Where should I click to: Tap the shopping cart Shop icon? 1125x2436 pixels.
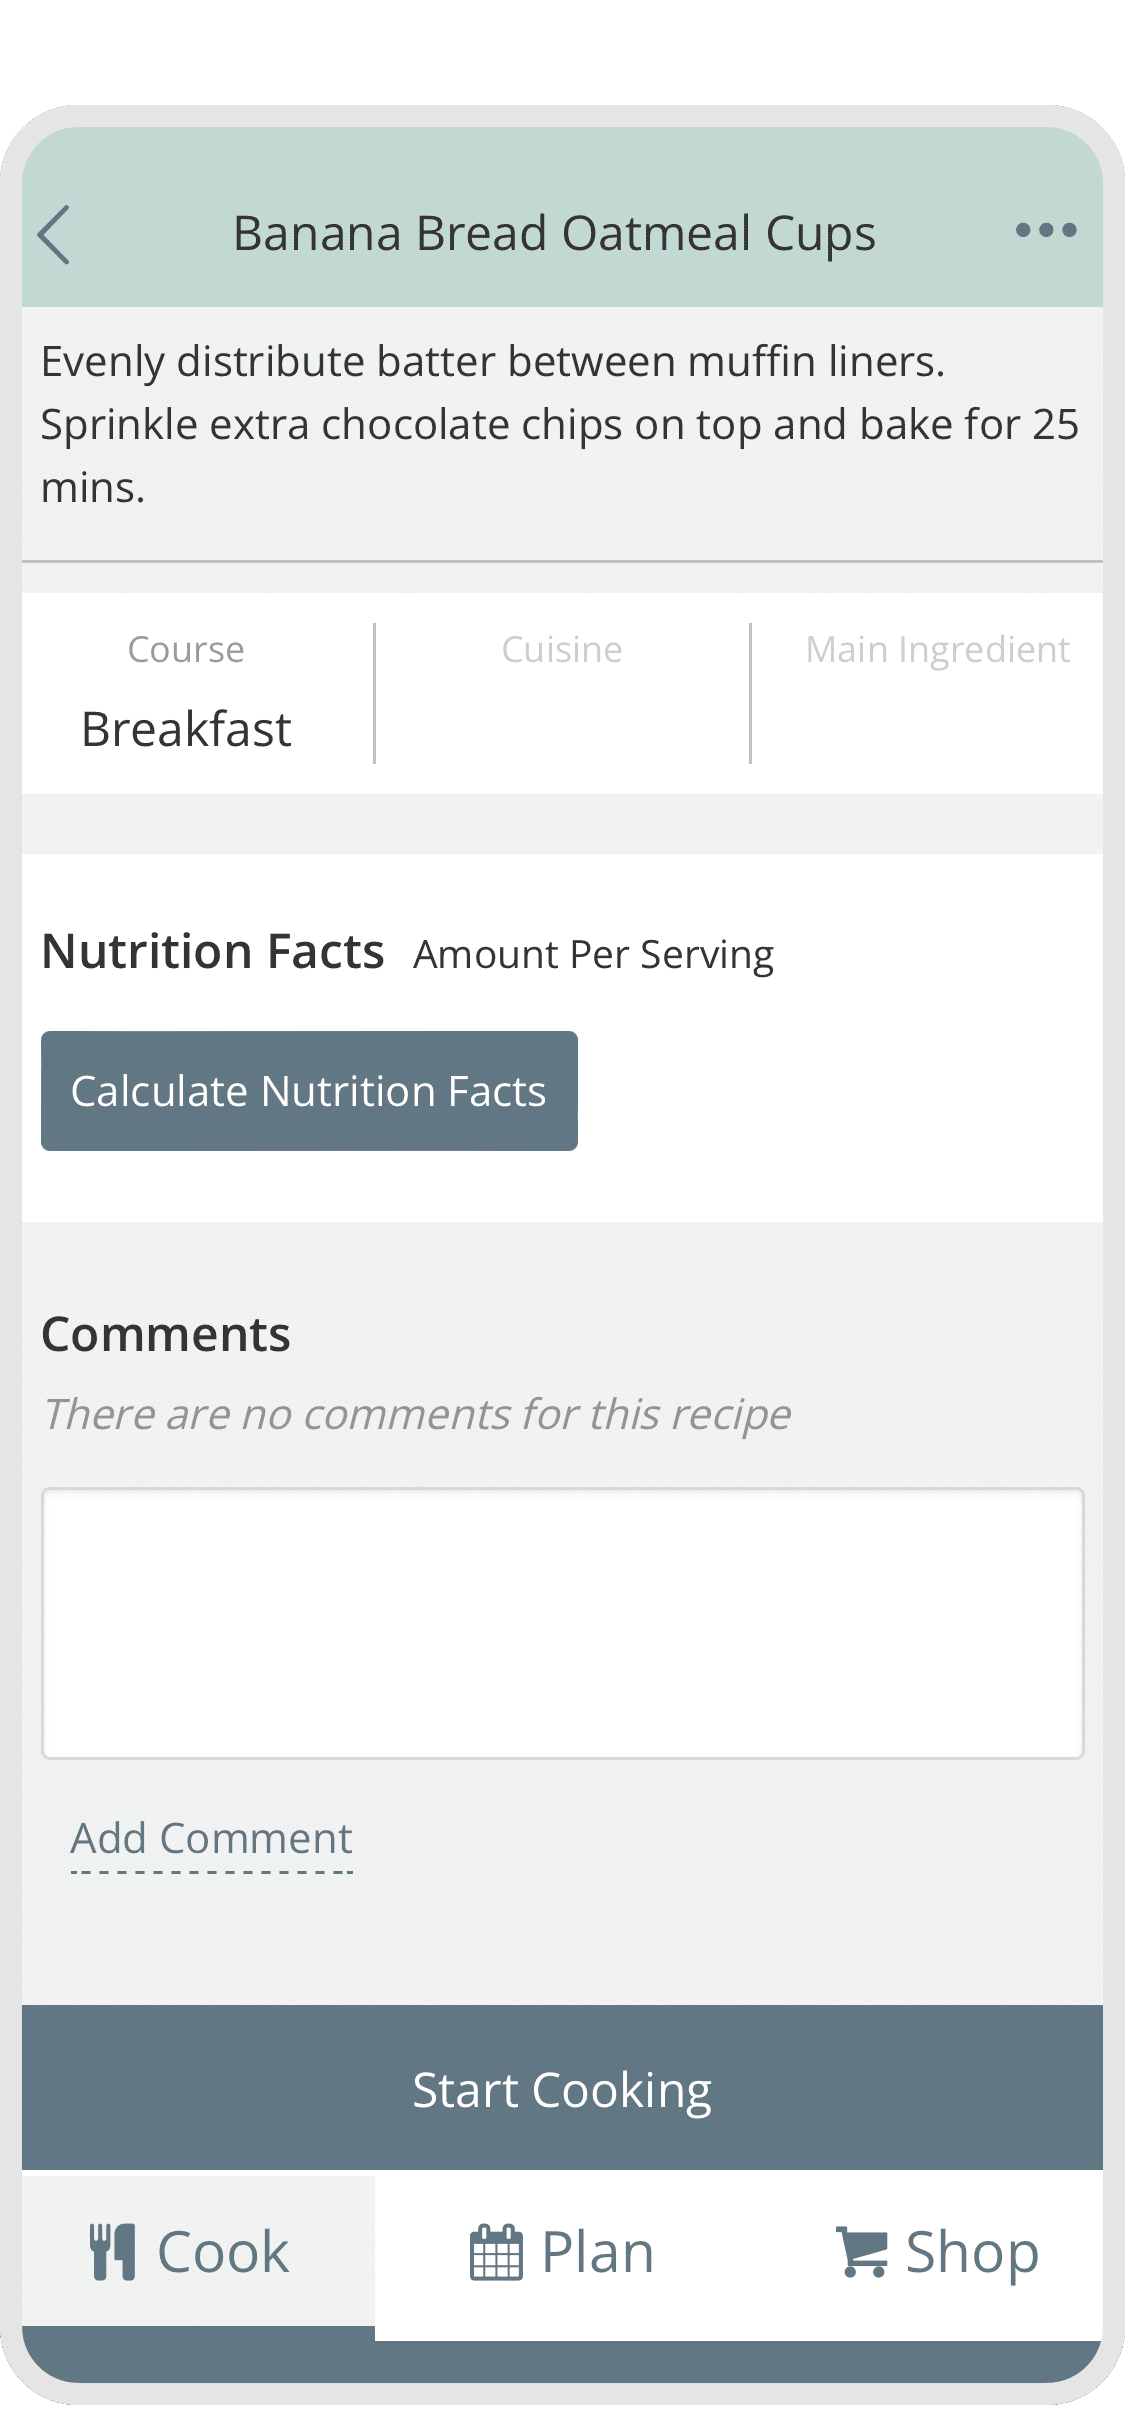click(861, 2252)
